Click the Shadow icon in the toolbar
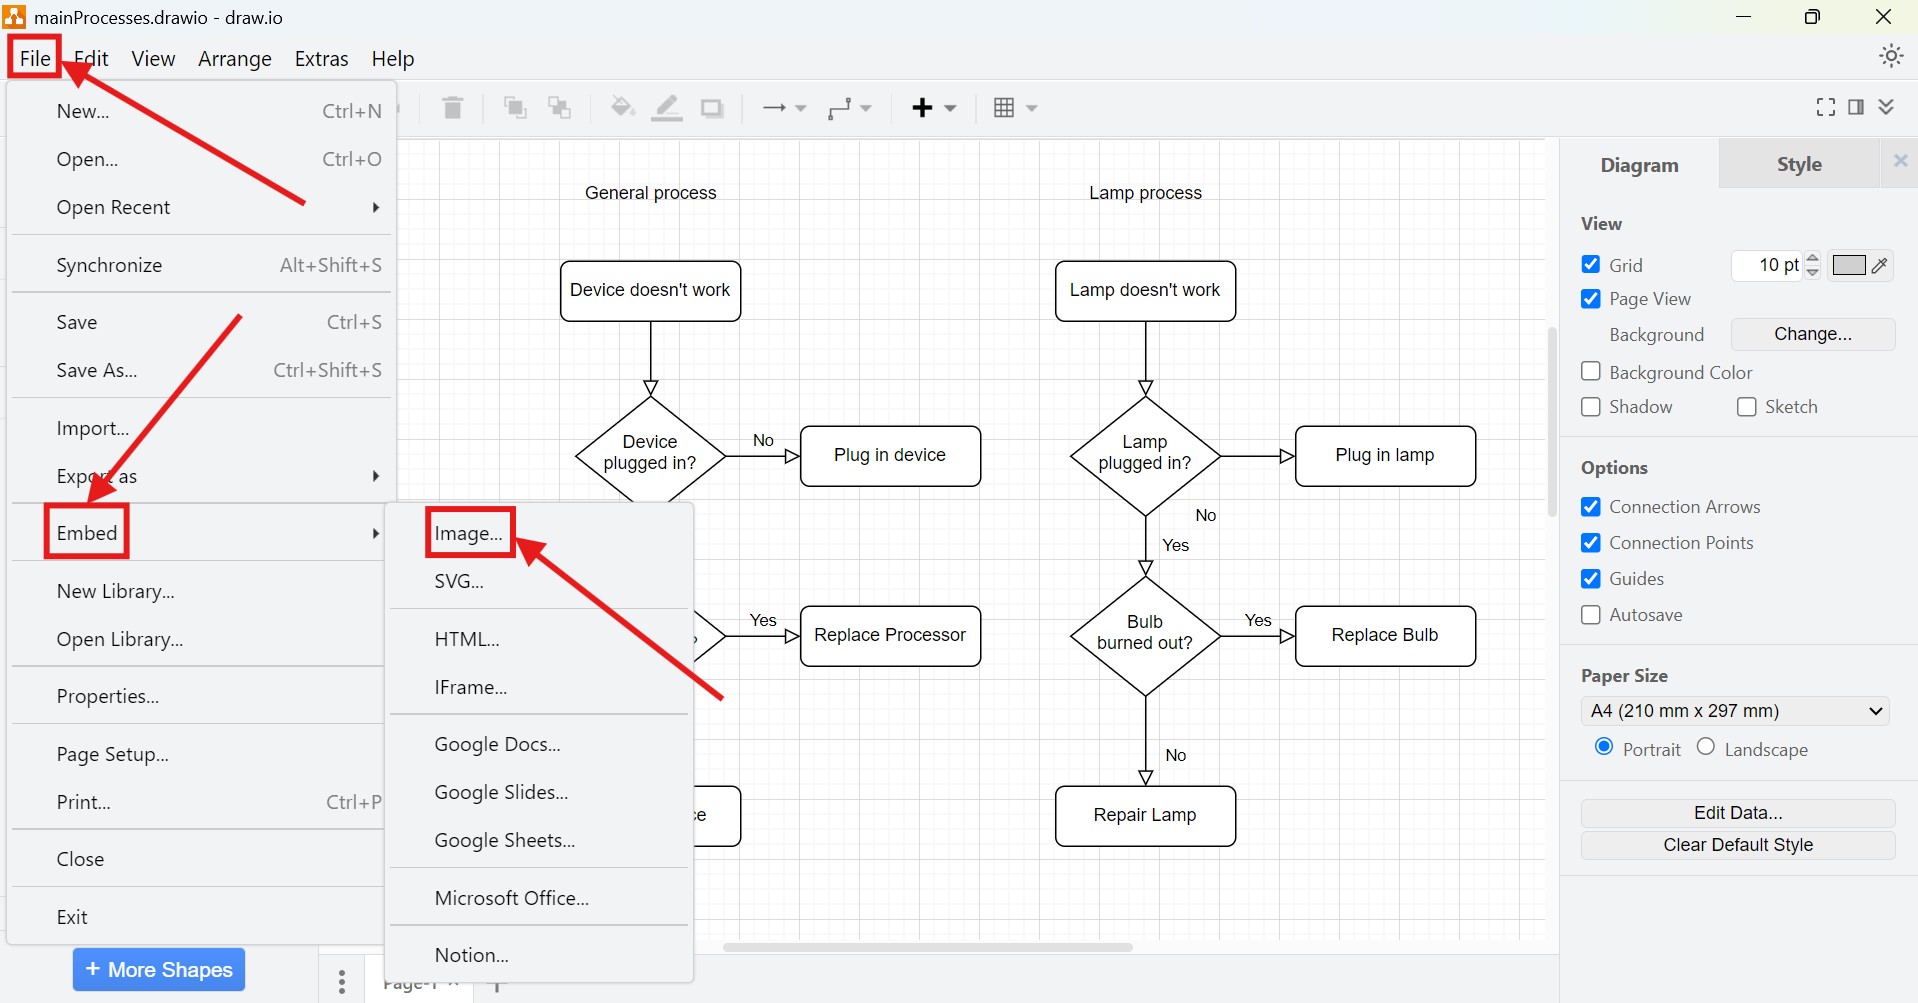 click(x=711, y=108)
